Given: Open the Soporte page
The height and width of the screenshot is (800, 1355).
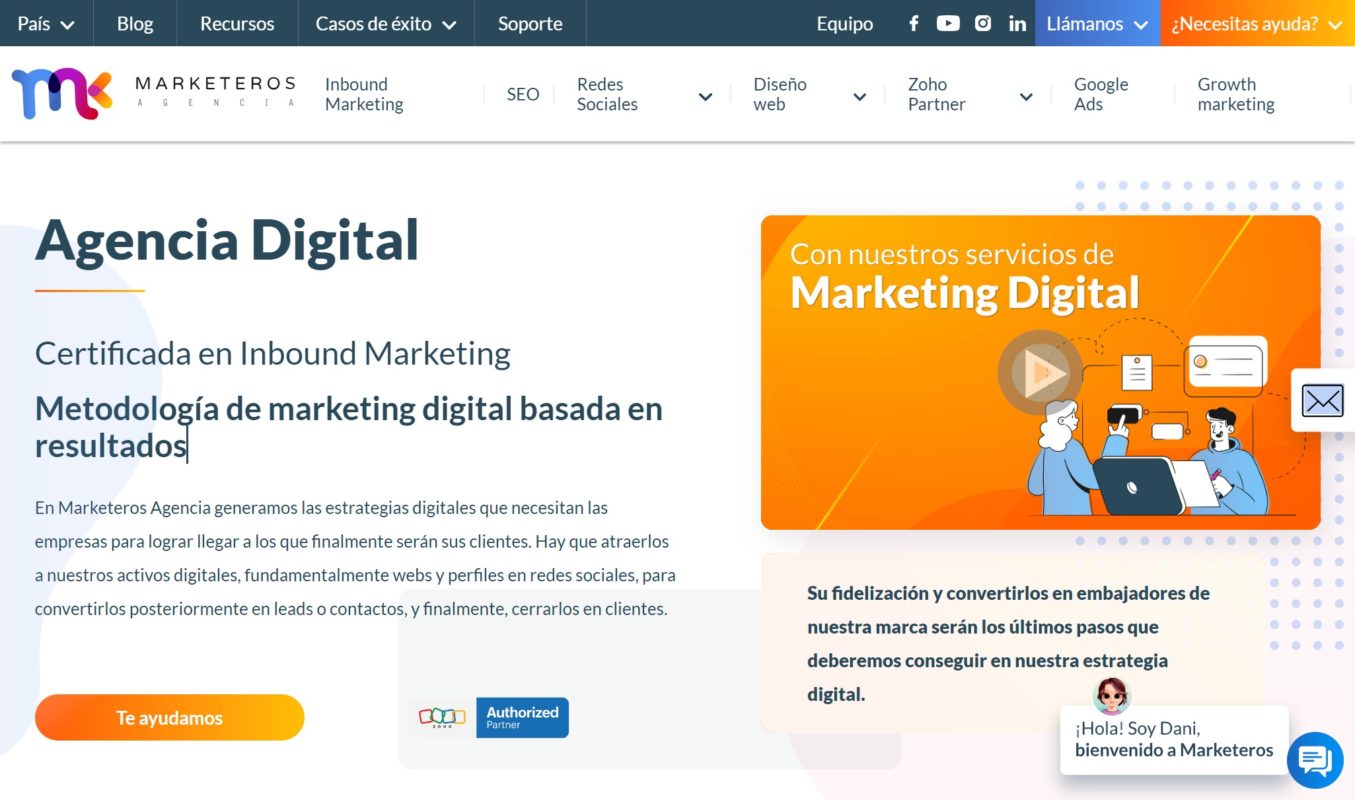Looking at the screenshot, I should (530, 23).
